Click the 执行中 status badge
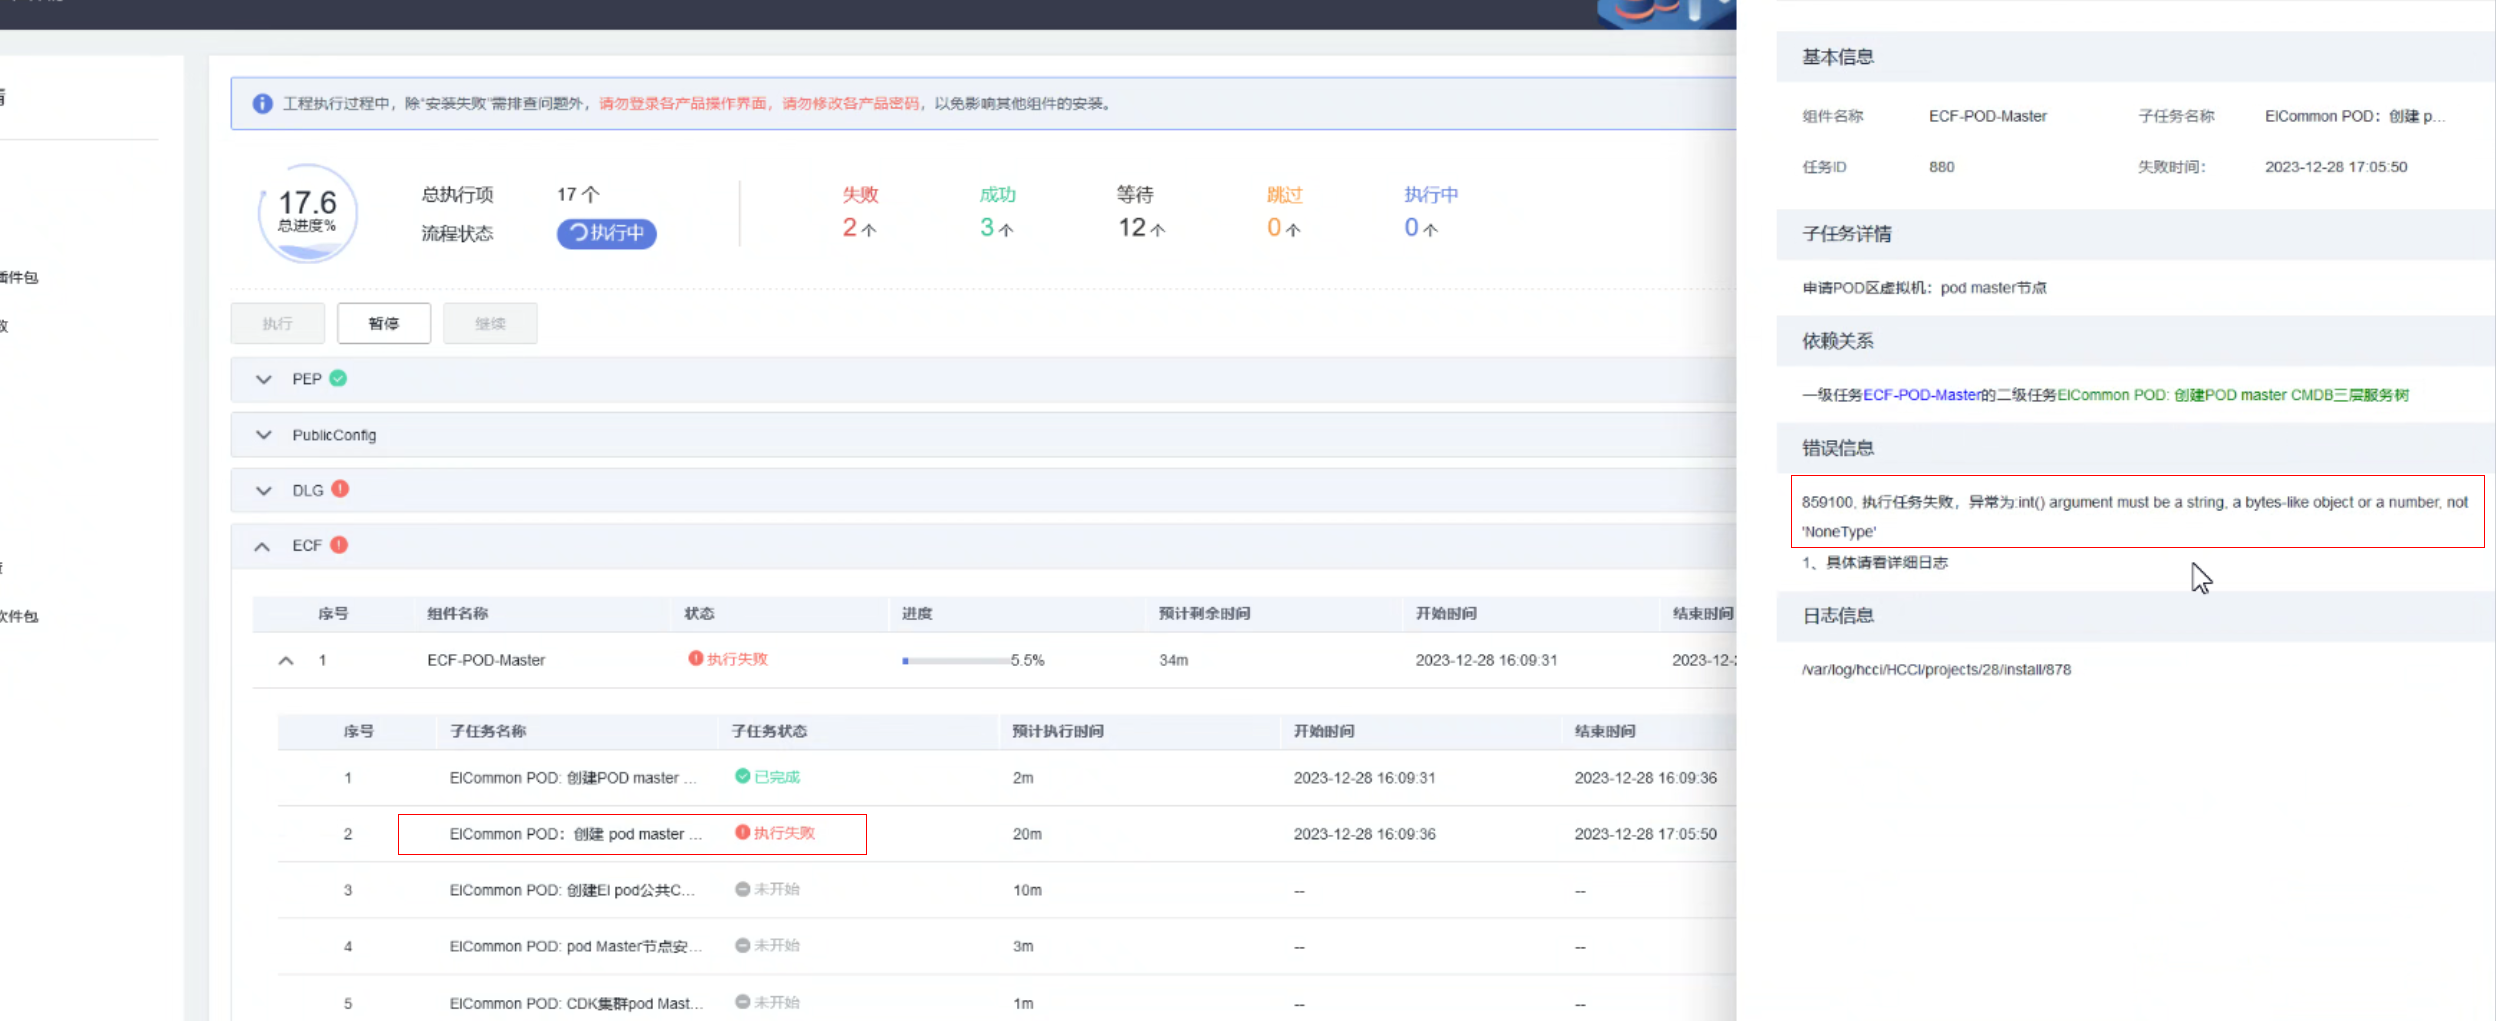 point(606,233)
